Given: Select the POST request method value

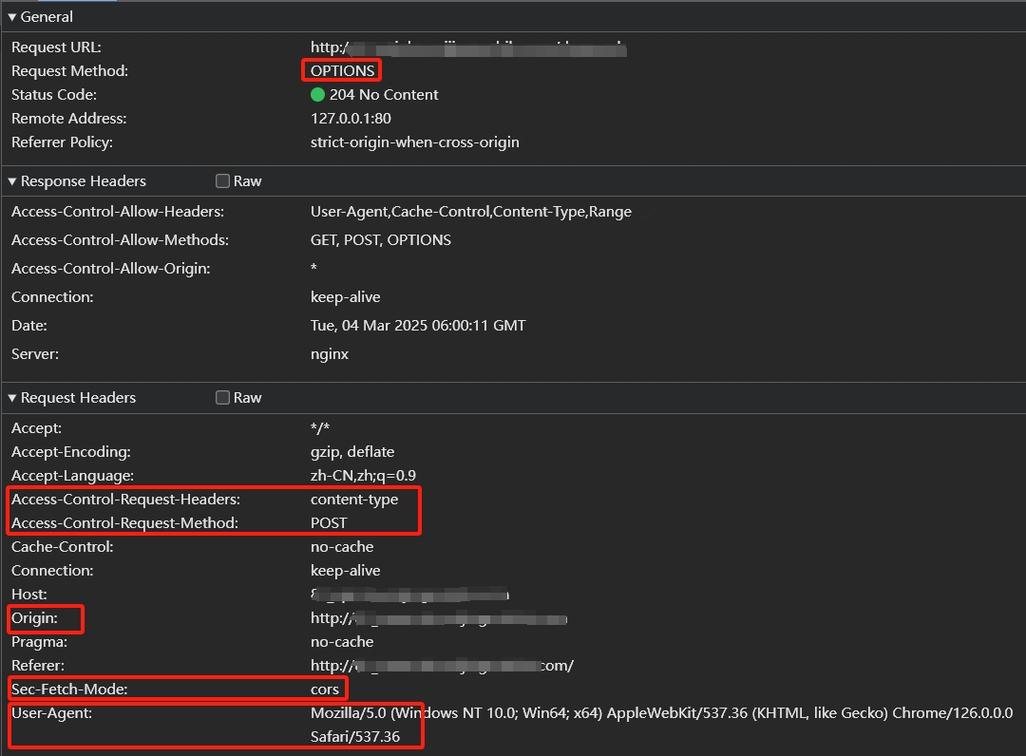Looking at the screenshot, I should [328, 523].
